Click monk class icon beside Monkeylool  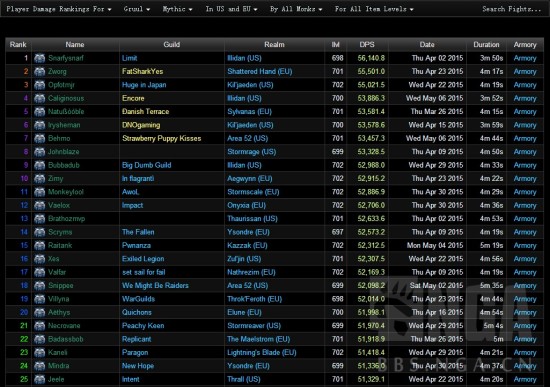pyautogui.click(x=40, y=192)
